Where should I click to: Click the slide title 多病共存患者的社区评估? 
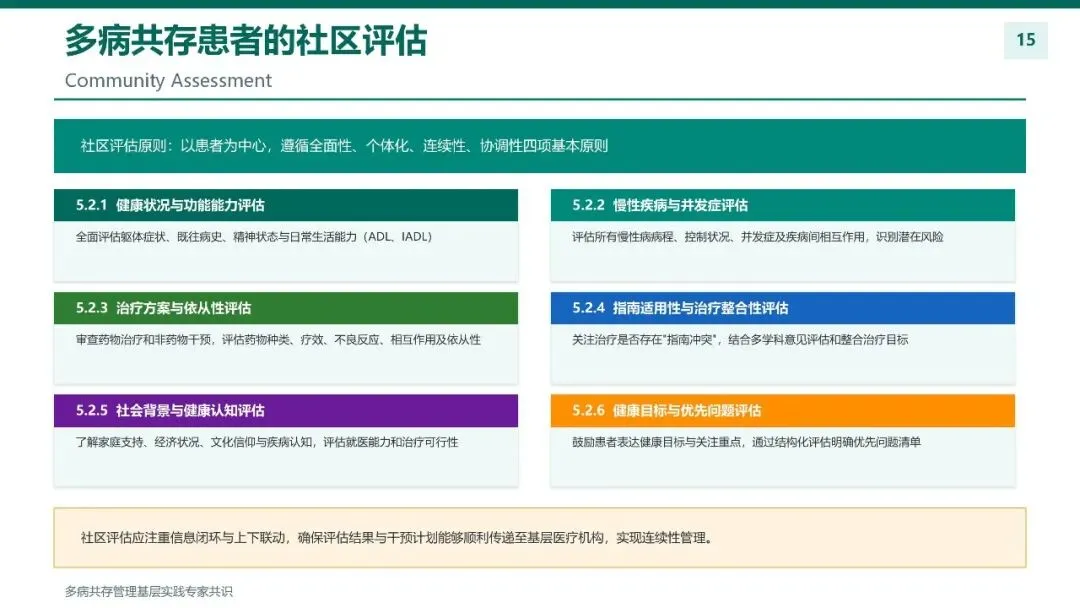[x=246, y=41]
